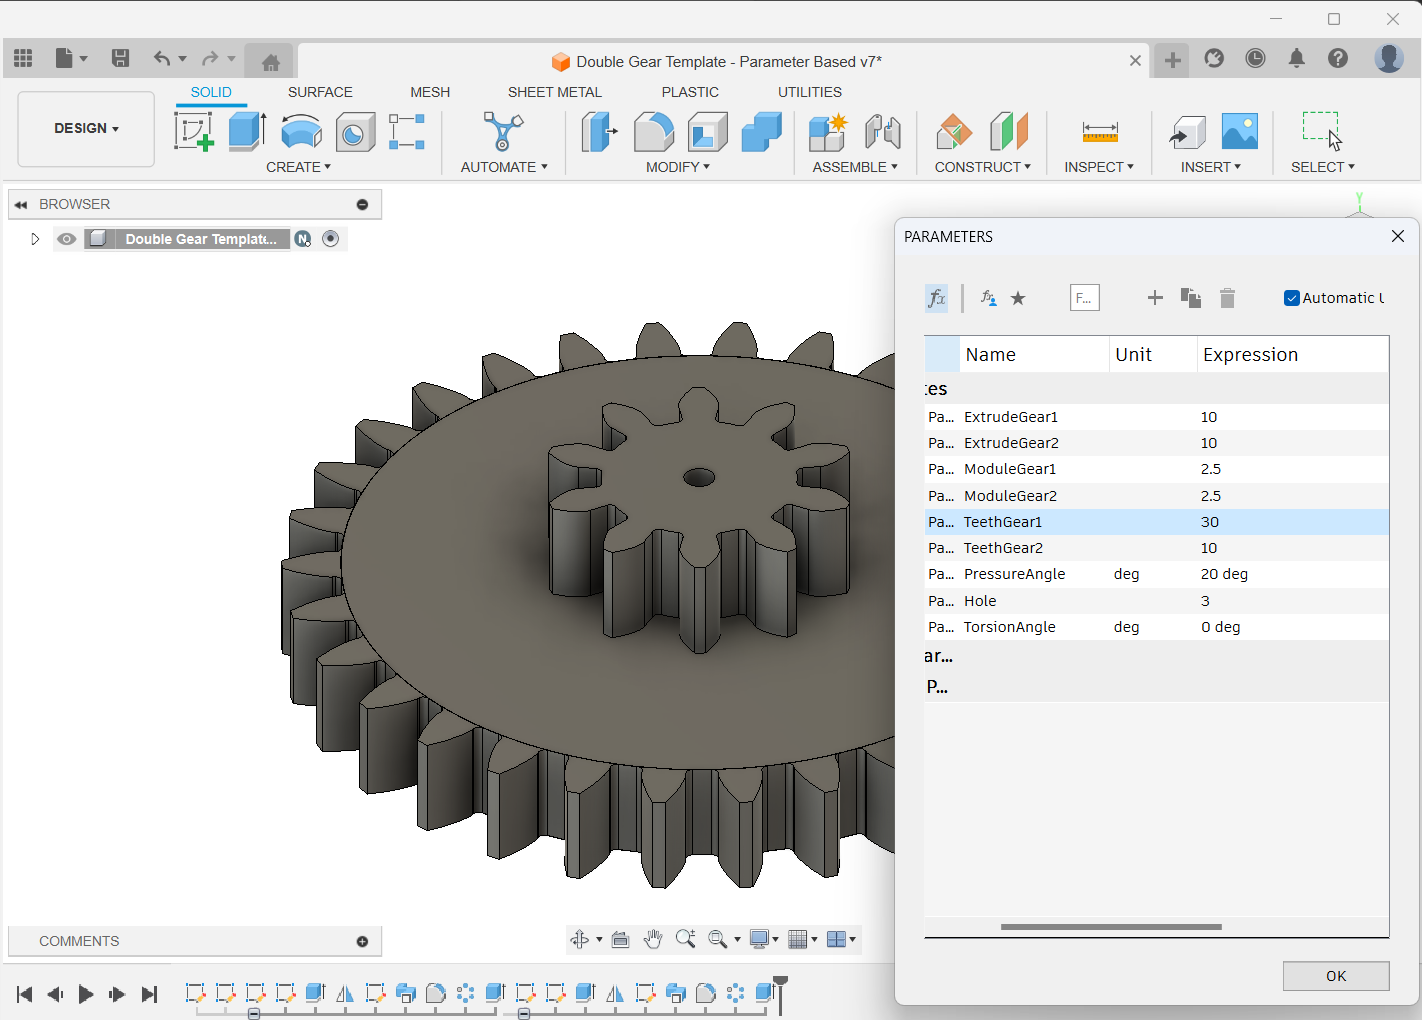
Task: Select the Create Sketch tool
Action: coord(195,131)
